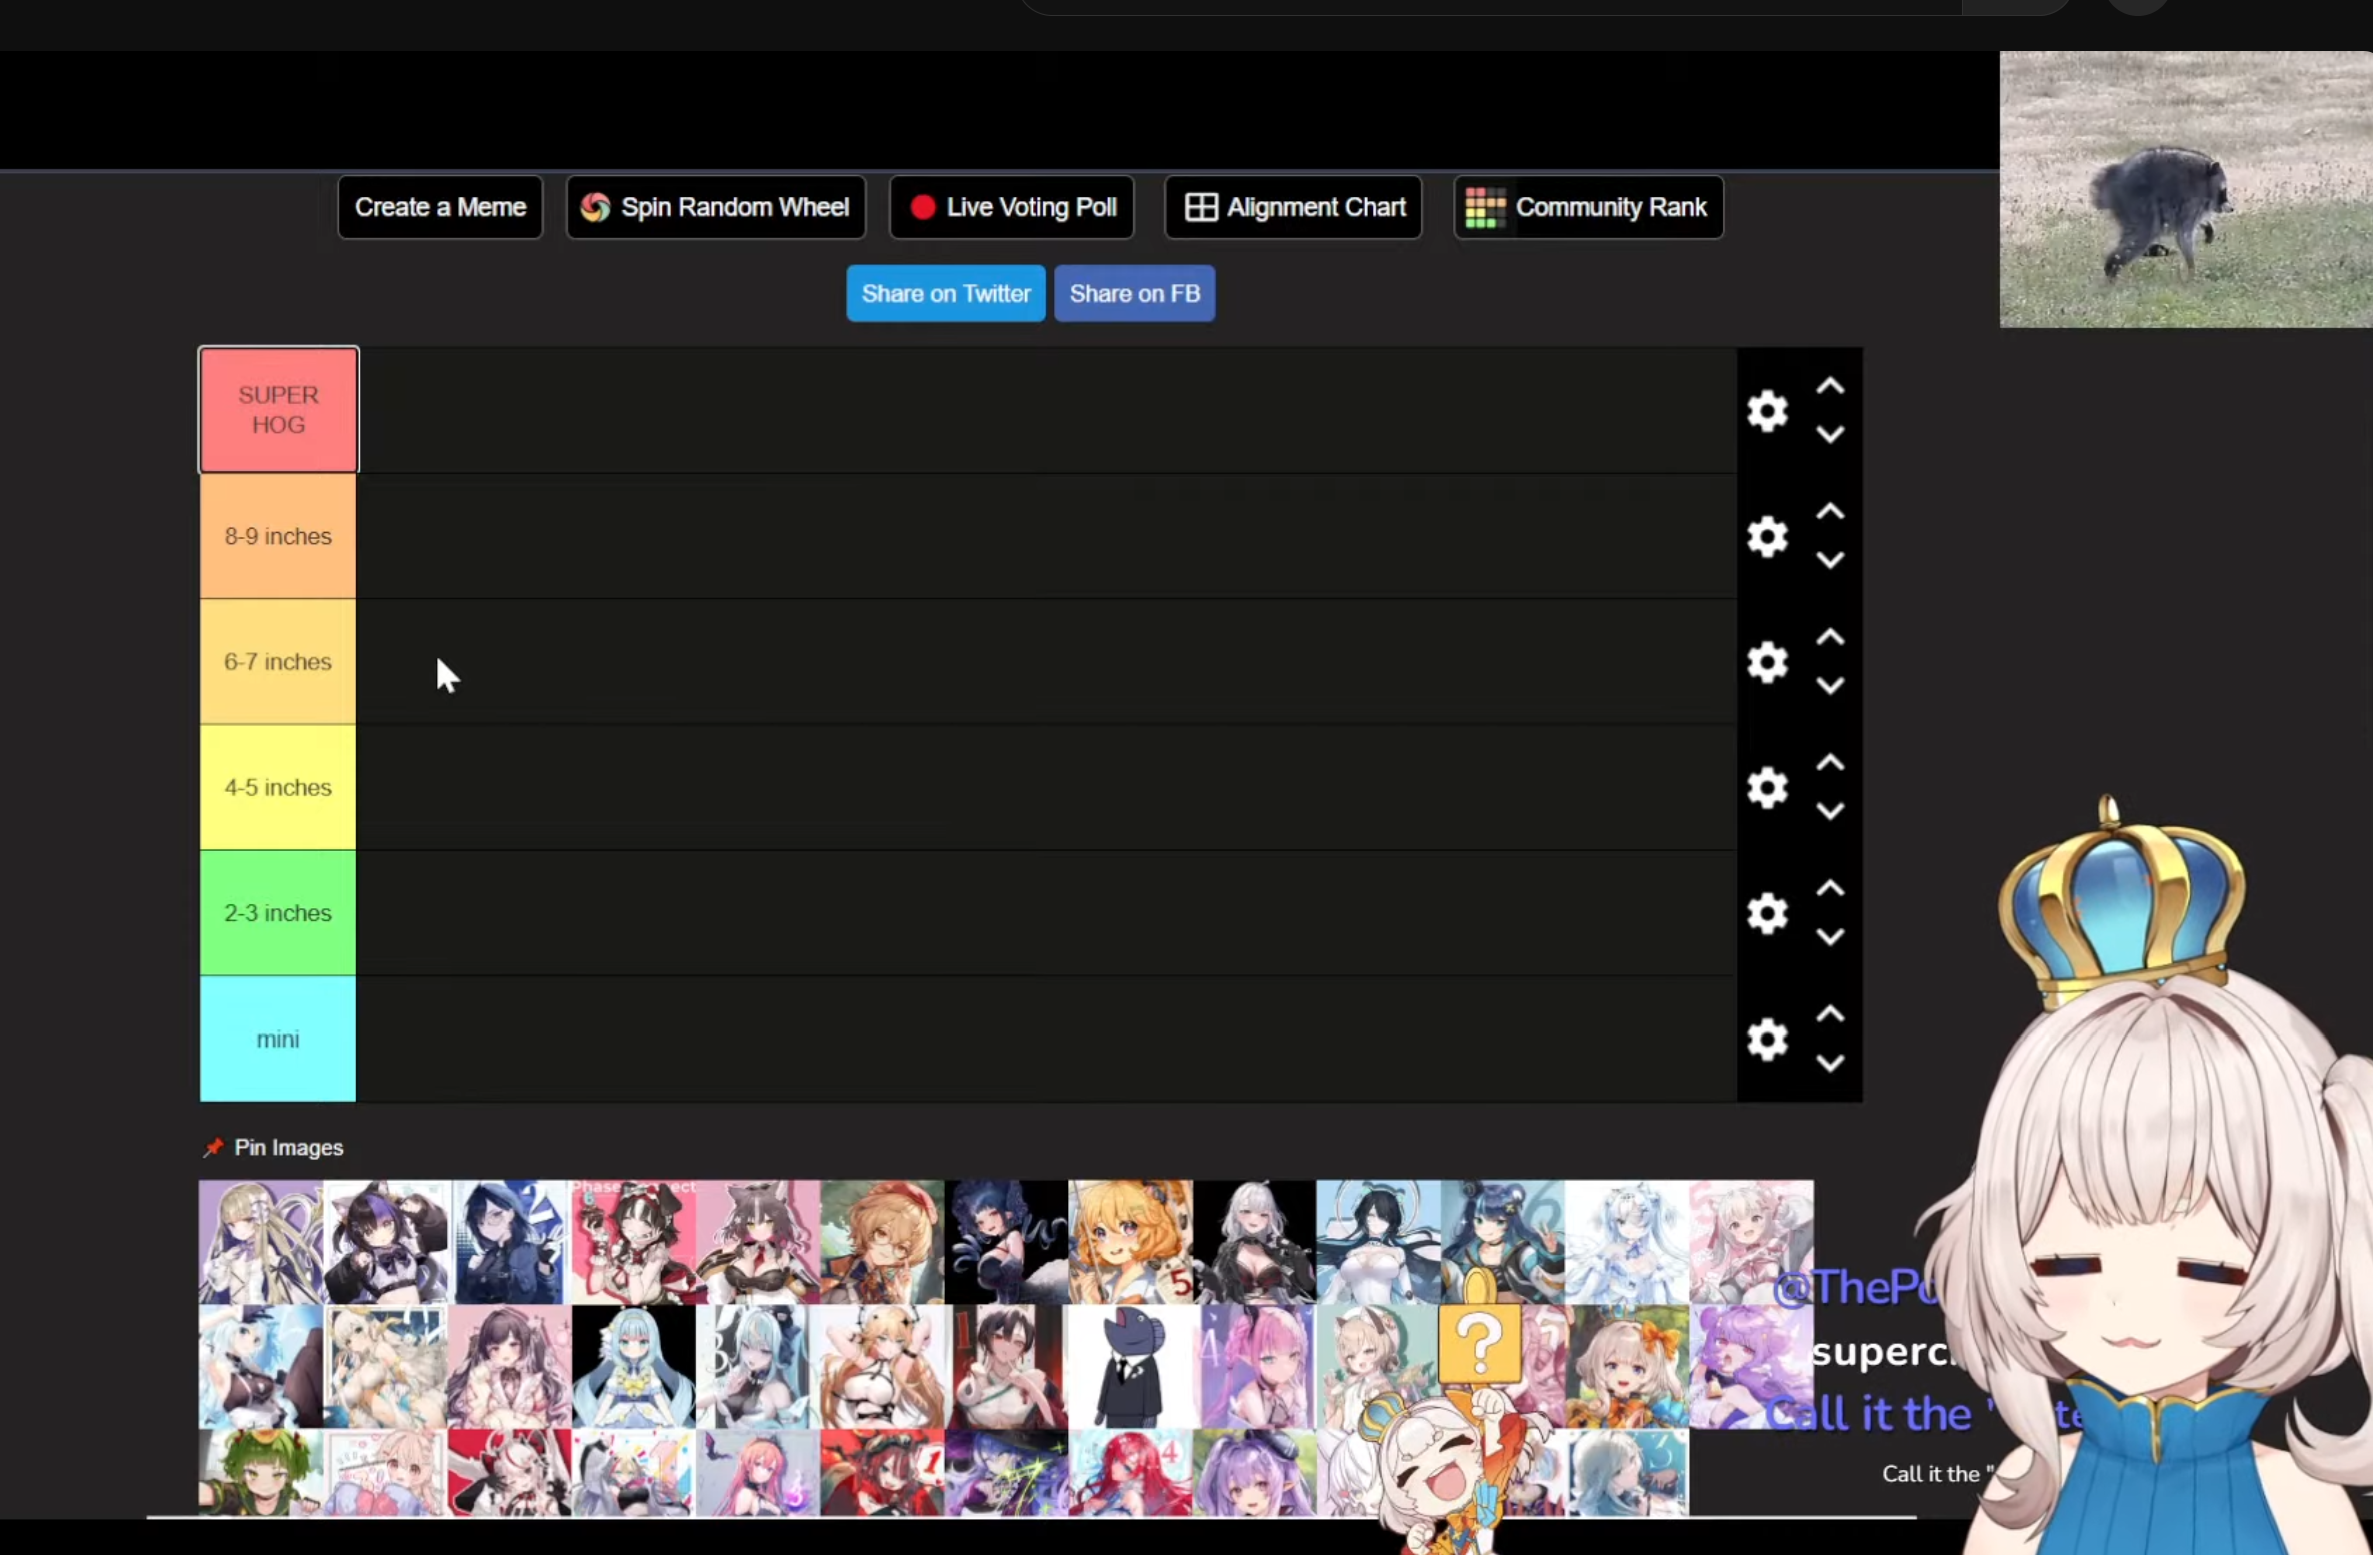Select the 6-7 inches tier label
The image size is (2373, 1555).
point(278,662)
